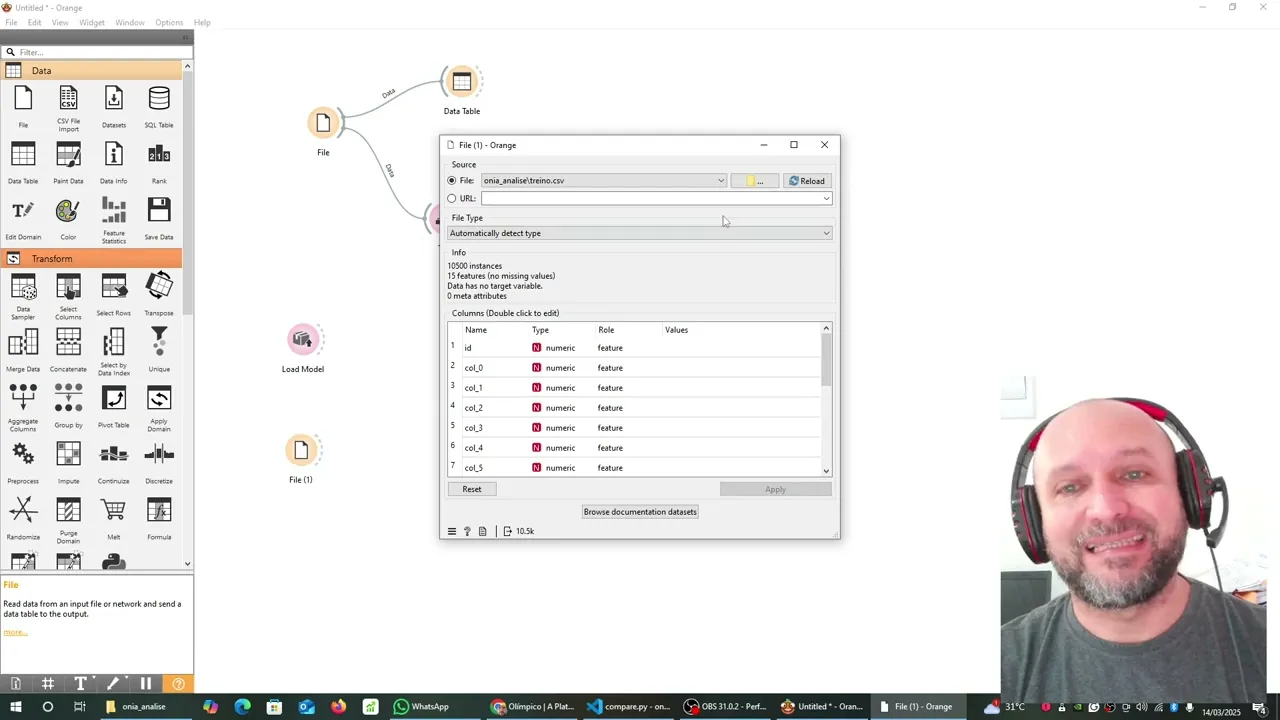This screenshot has height=720, width=1280.
Task: Click the widget list scrollbar down arrow
Action: point(187,564)
